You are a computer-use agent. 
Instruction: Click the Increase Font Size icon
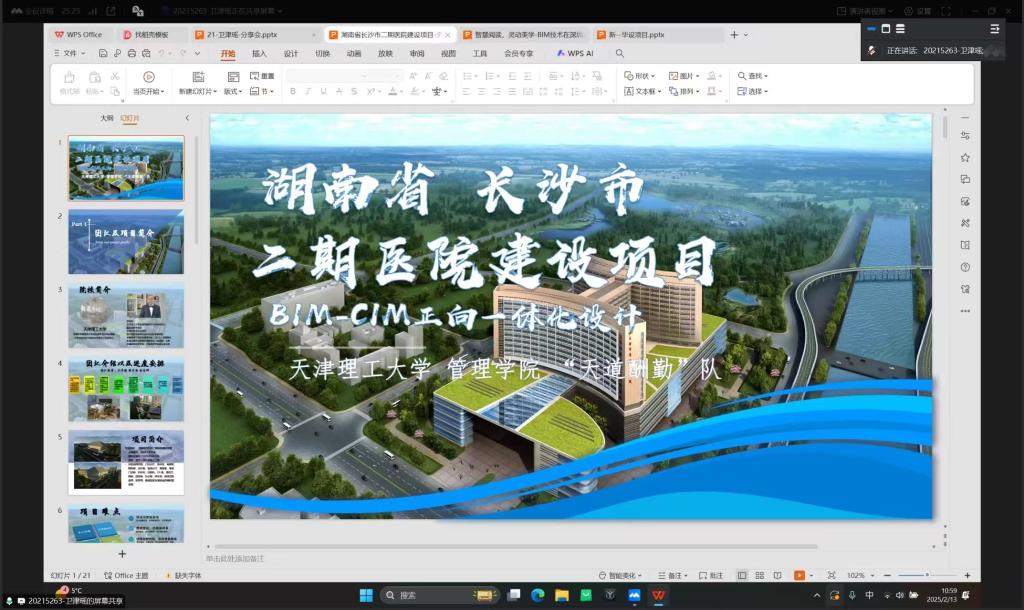(413, 76)
